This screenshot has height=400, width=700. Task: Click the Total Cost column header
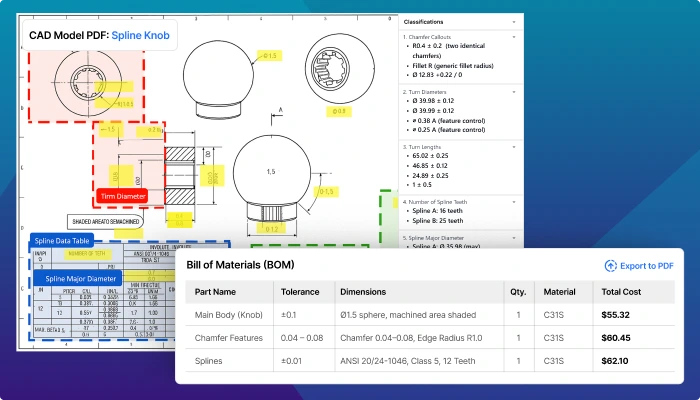point(621,292)
